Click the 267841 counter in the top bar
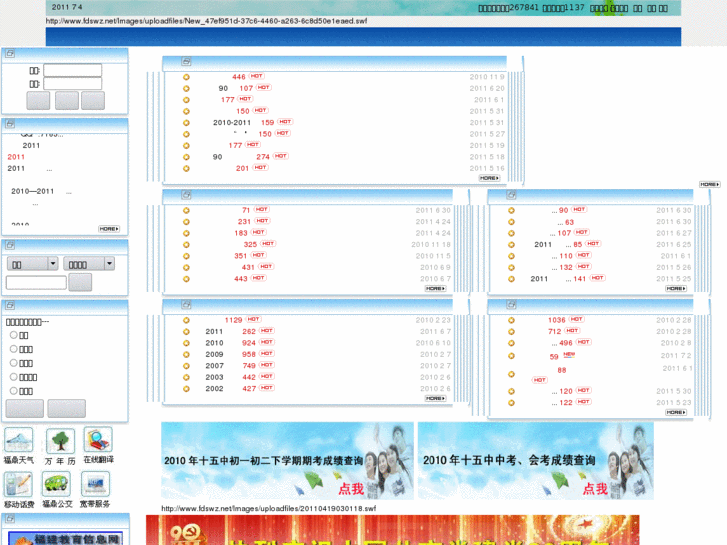Viewport: 727px width, 545px height. [x=523, y=7]
